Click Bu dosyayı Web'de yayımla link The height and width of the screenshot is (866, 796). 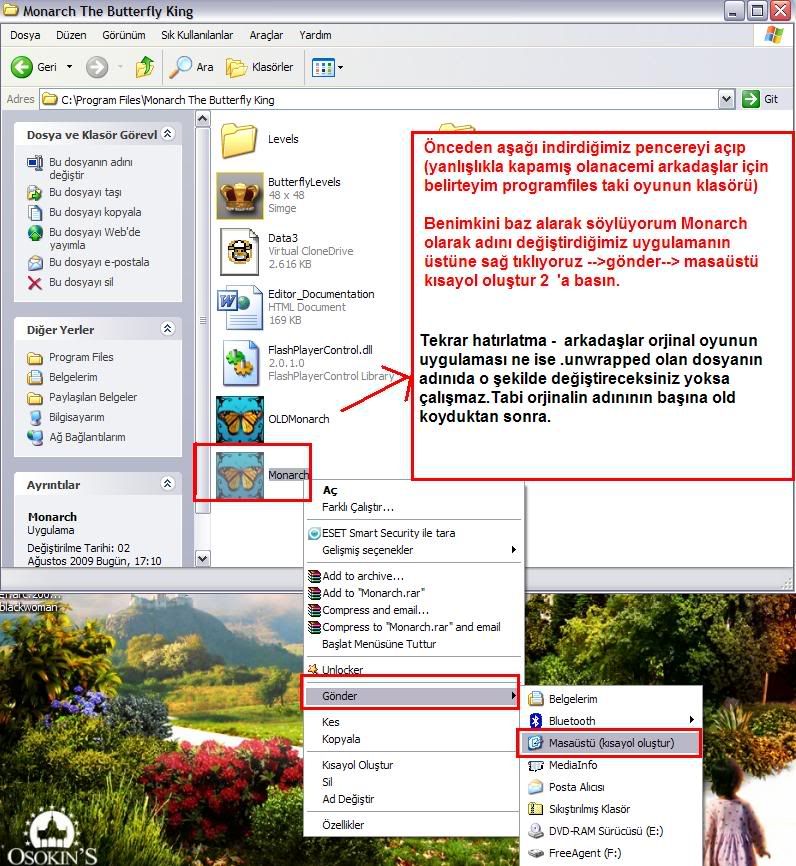pos(83,238)
